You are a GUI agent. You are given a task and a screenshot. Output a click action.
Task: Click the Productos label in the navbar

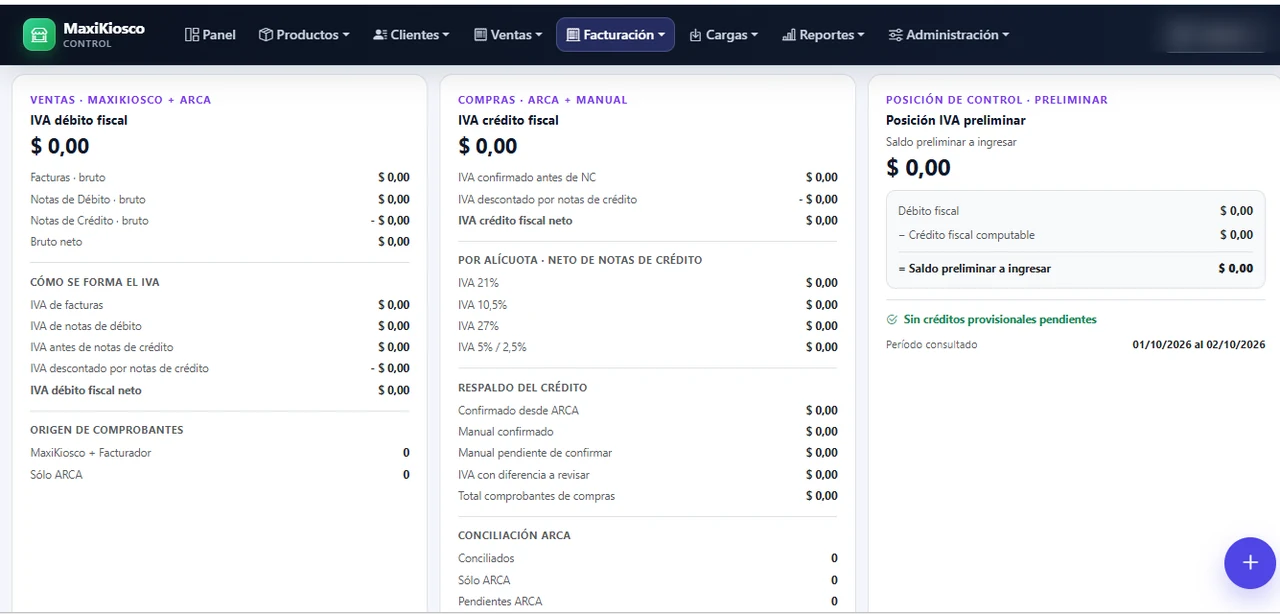pos(308,35)
